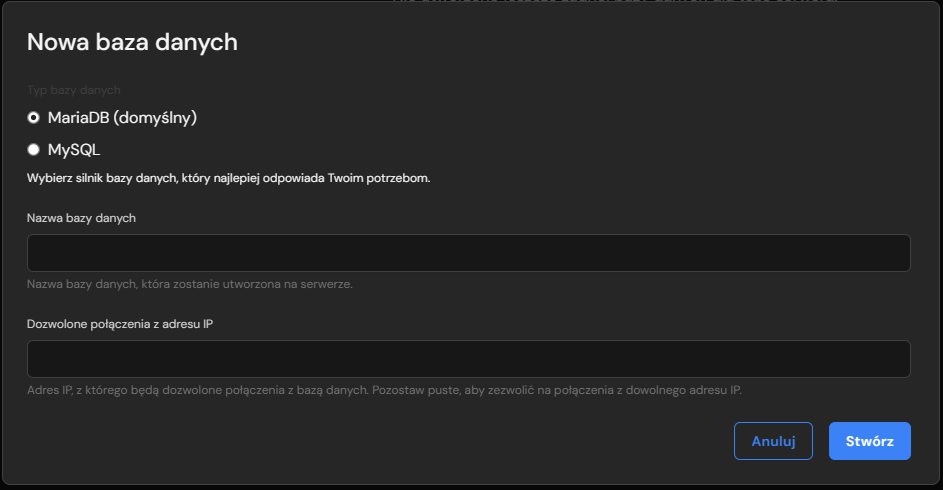Focus the Nazwa bazy danych input field
This screenshot has height=490, width=943.
point(468,253)
